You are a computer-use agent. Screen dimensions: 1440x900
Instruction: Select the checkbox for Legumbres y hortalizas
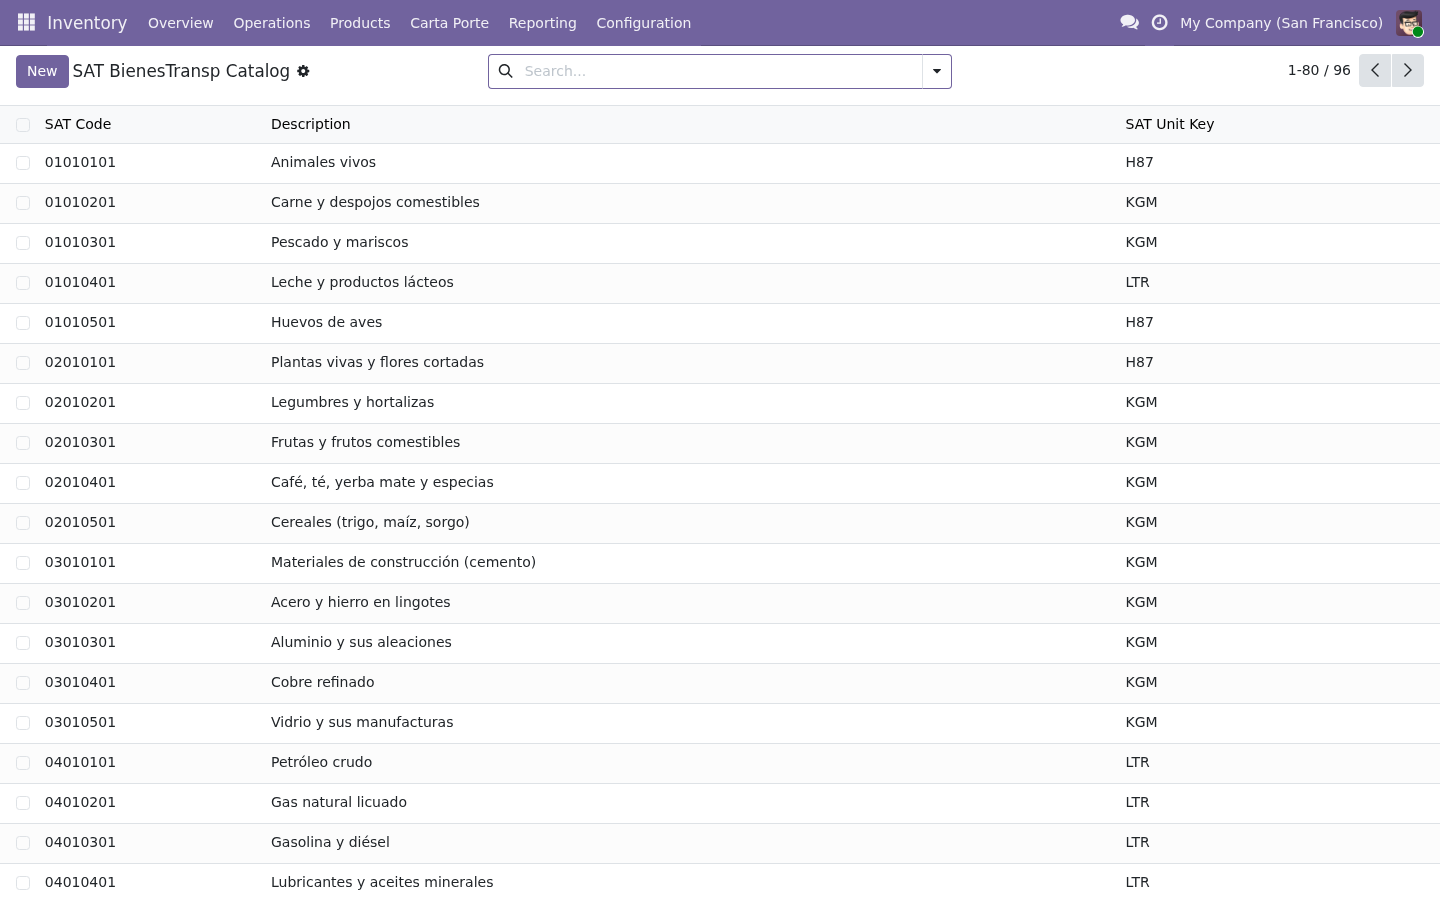pyautogui.click(x=23, y=403)
